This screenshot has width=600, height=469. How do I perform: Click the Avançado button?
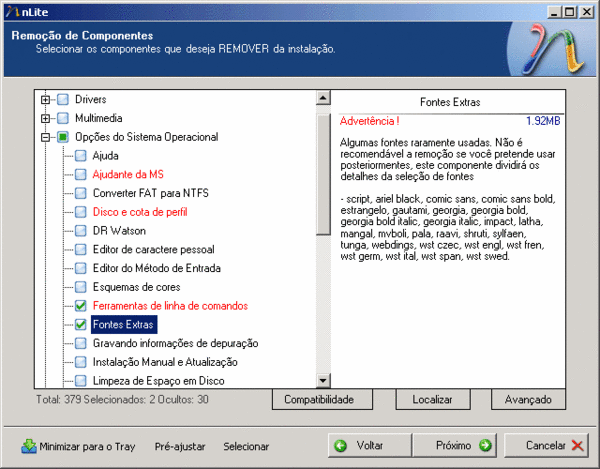[x=528, y=399]
